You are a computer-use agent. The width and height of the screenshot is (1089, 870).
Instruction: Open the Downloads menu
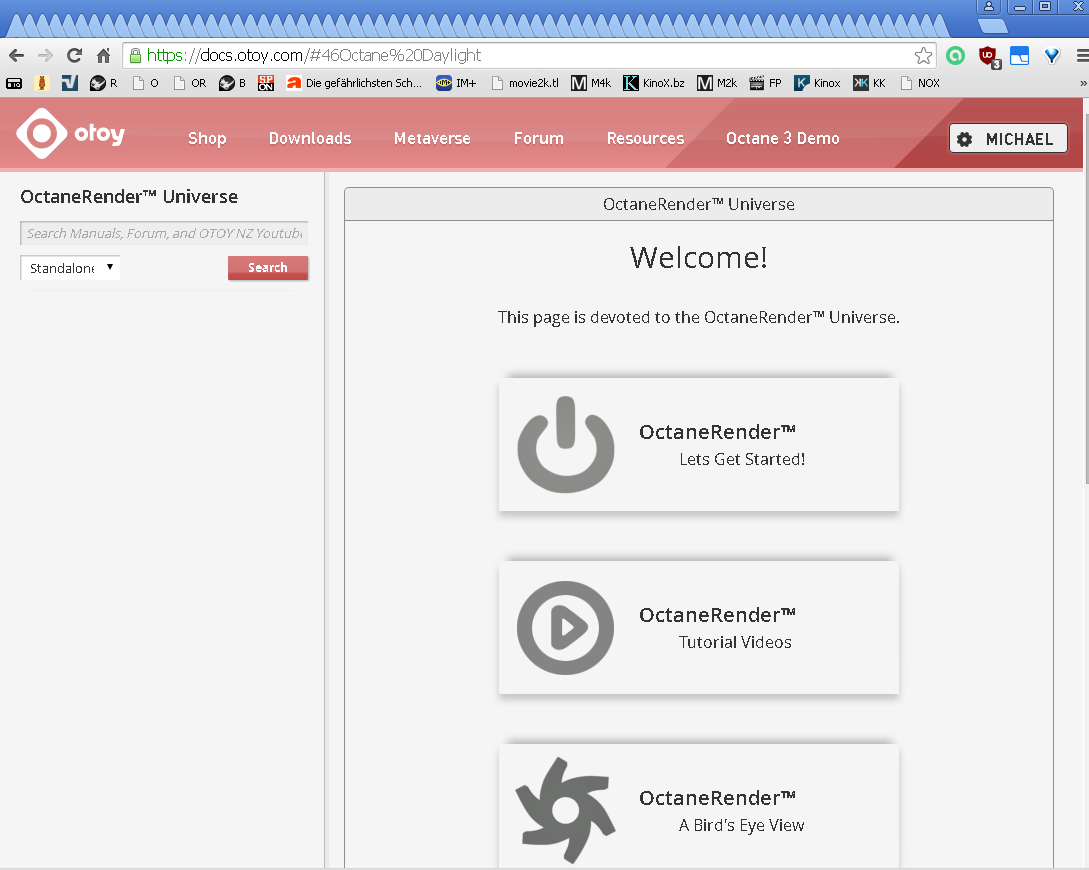(310, 138)
